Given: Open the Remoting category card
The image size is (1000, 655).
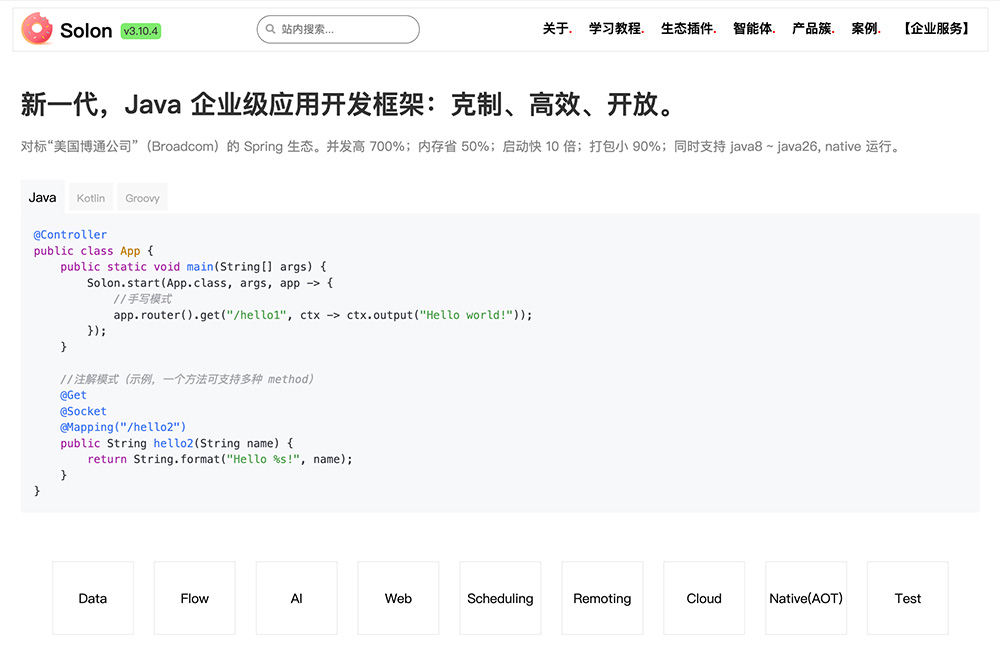Looking at the screenshot, I should coord(602,598).
